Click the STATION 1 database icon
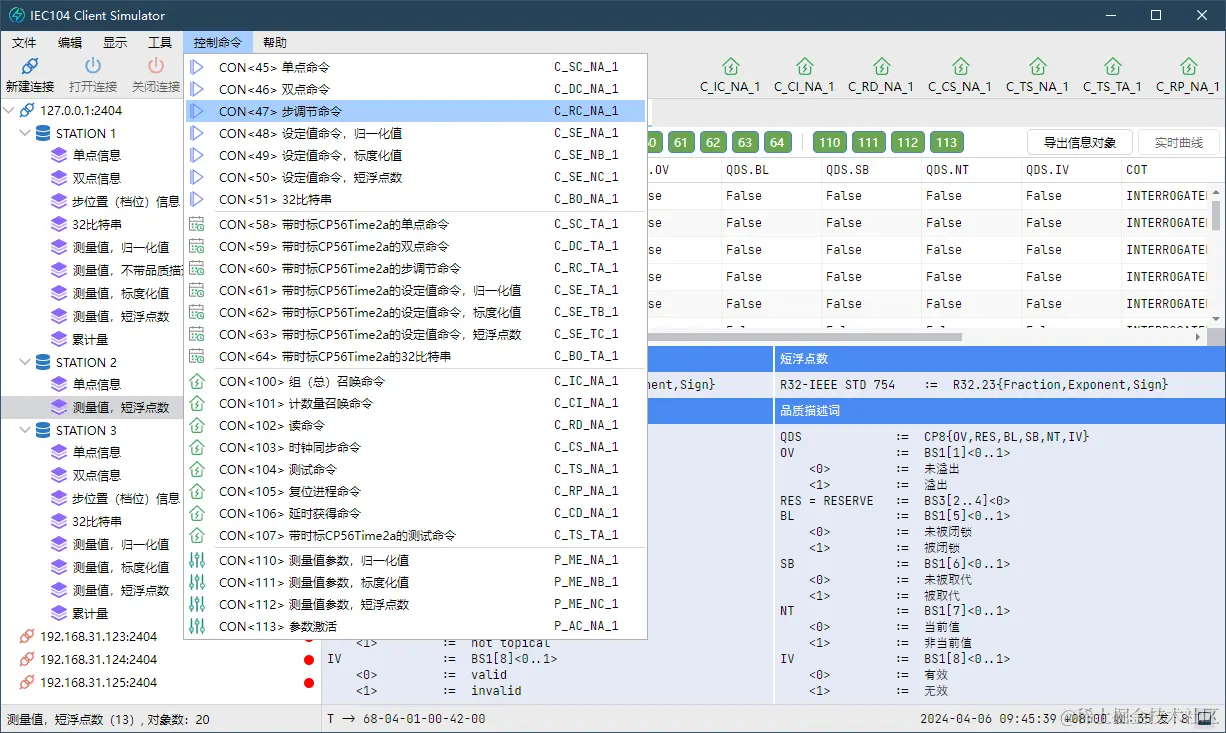1226x733 pixels. tap(43, 133)
